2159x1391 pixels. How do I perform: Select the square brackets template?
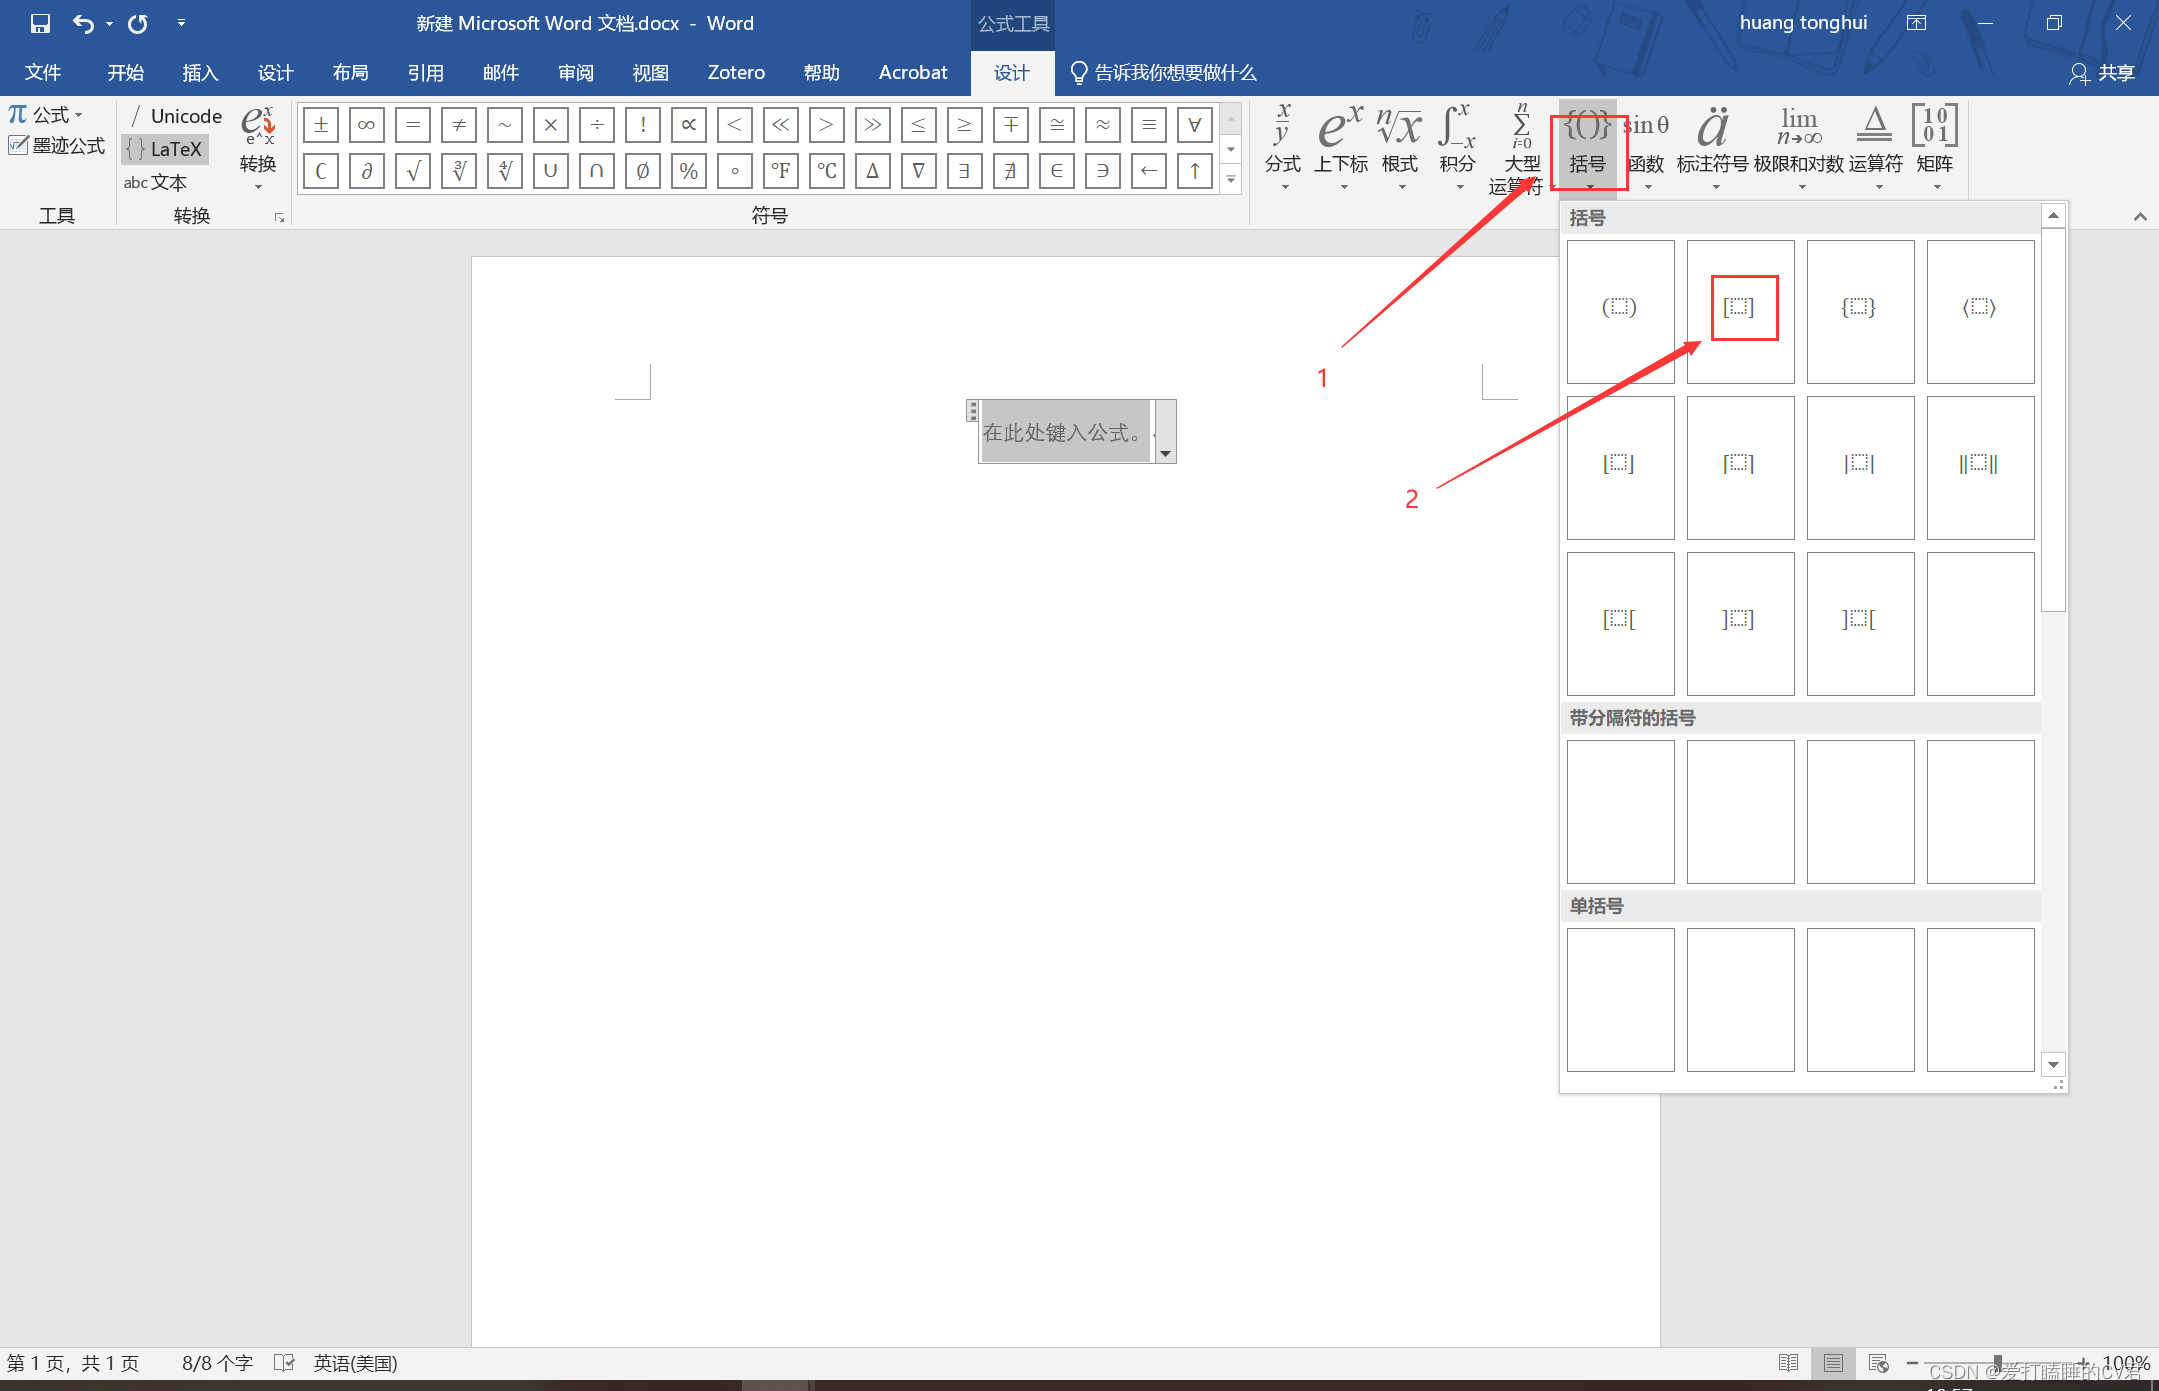(x=1739, y=308)
